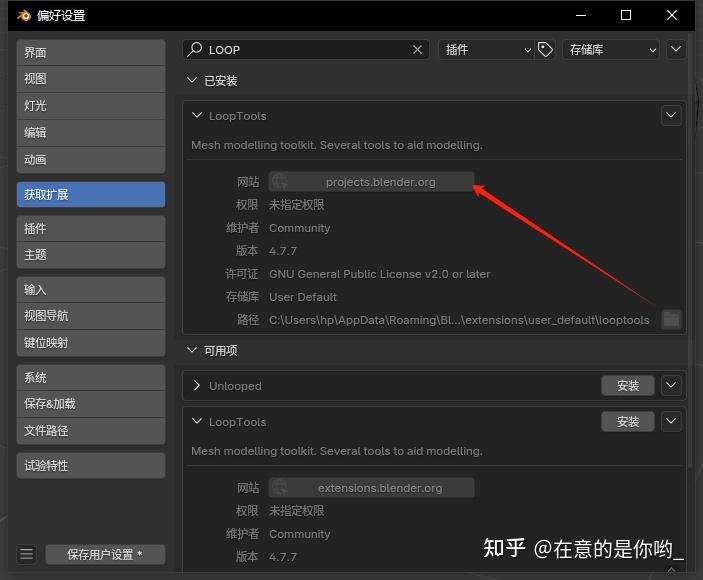Viewport: 703px width, 580px height.
Task: Select the 获取扩展 tab
Action: 91,195
